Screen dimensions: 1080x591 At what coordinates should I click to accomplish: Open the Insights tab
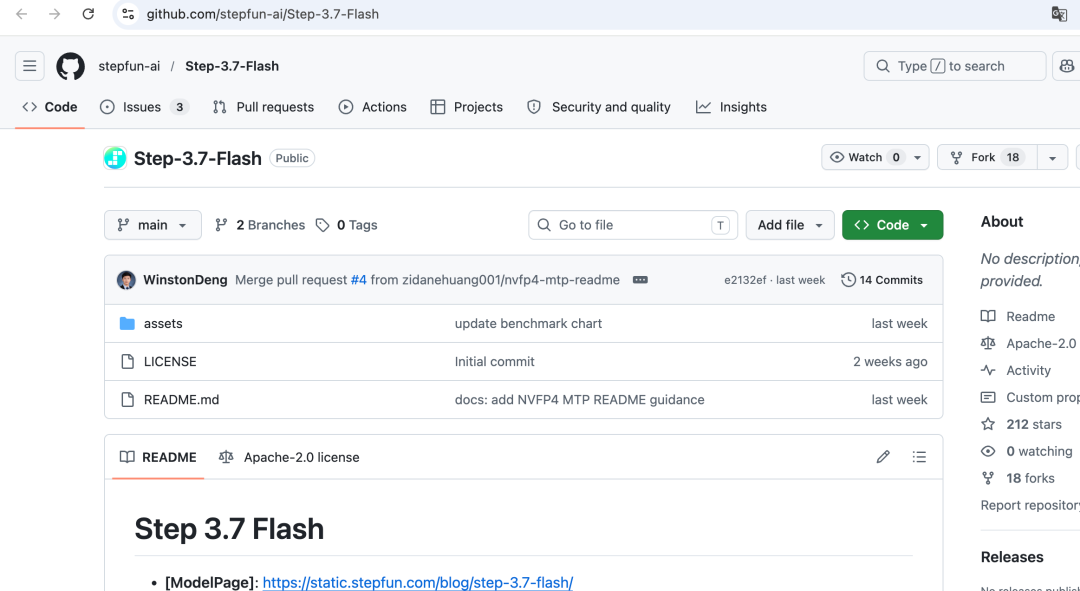click(x=731, y=107)
